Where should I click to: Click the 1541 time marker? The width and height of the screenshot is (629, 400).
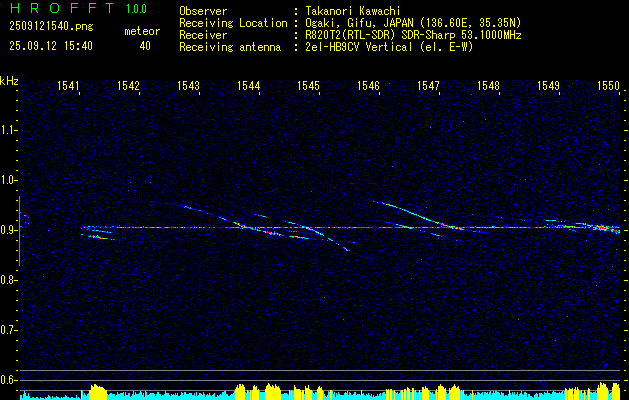[x=69, y=85]
